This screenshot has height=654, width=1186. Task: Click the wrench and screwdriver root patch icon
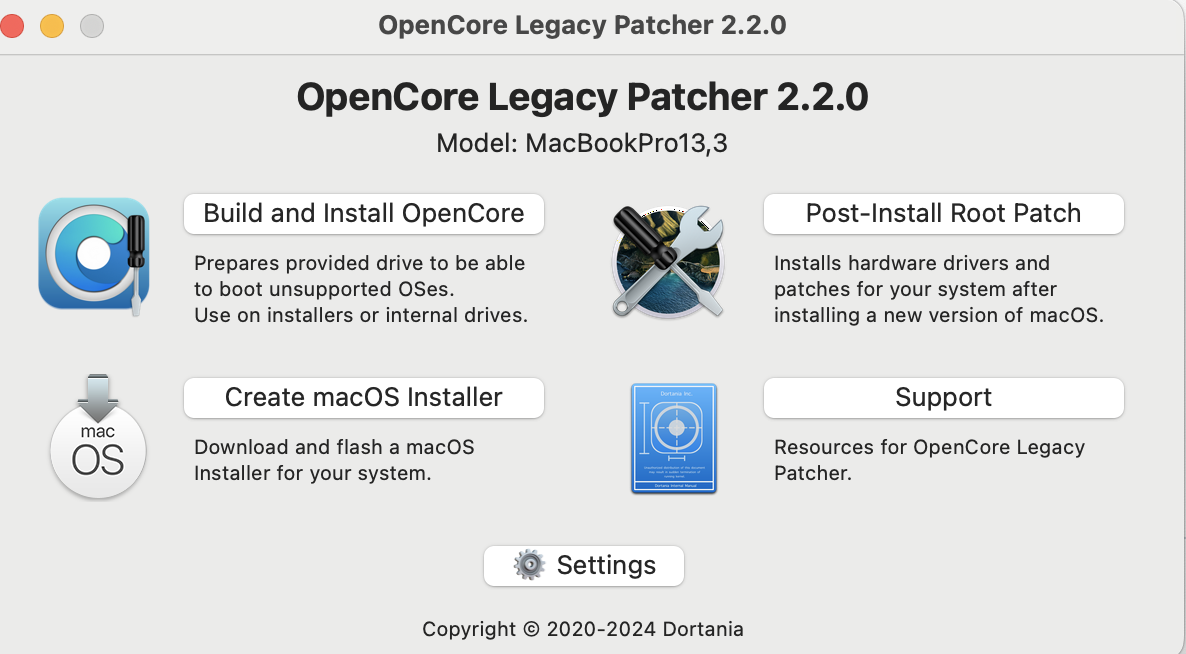[x=668, y=261]
